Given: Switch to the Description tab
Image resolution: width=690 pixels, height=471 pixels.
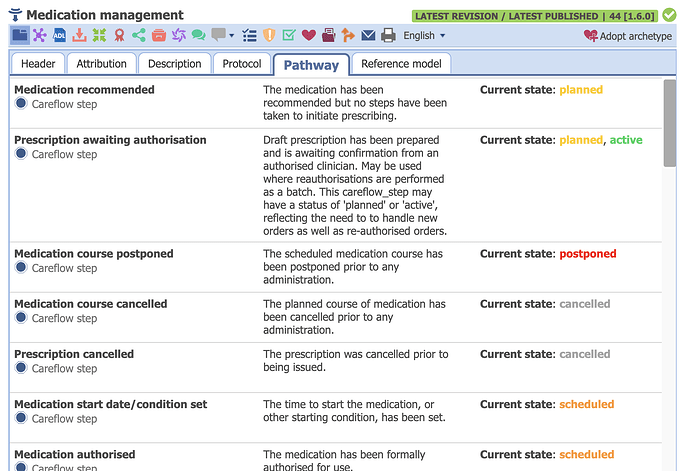Looking at the screenshot, I should click(x=175, y=64).
